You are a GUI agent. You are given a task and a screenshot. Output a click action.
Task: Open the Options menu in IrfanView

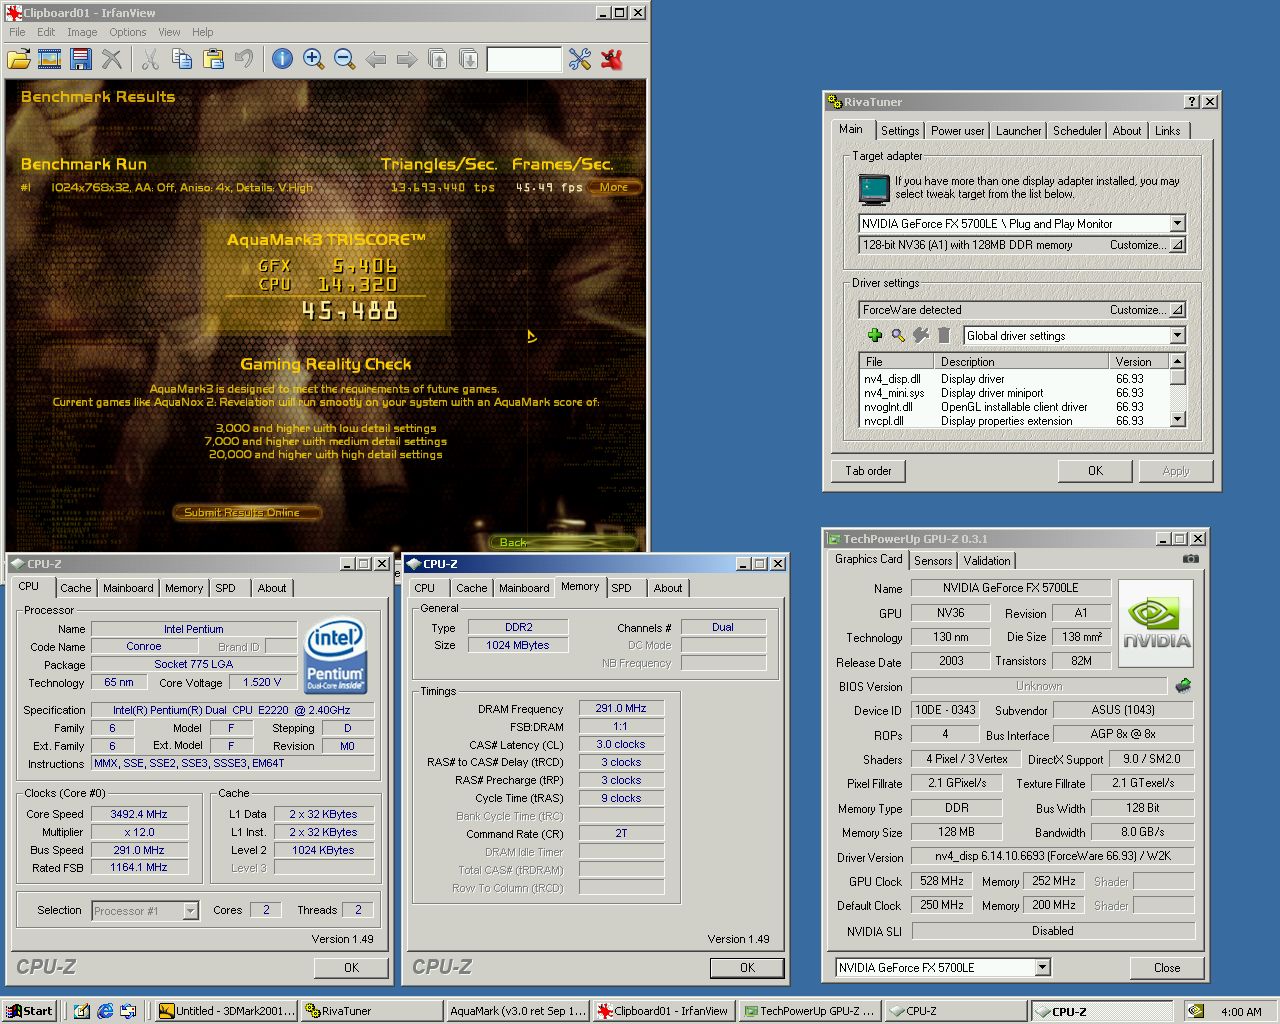point(128,32)
